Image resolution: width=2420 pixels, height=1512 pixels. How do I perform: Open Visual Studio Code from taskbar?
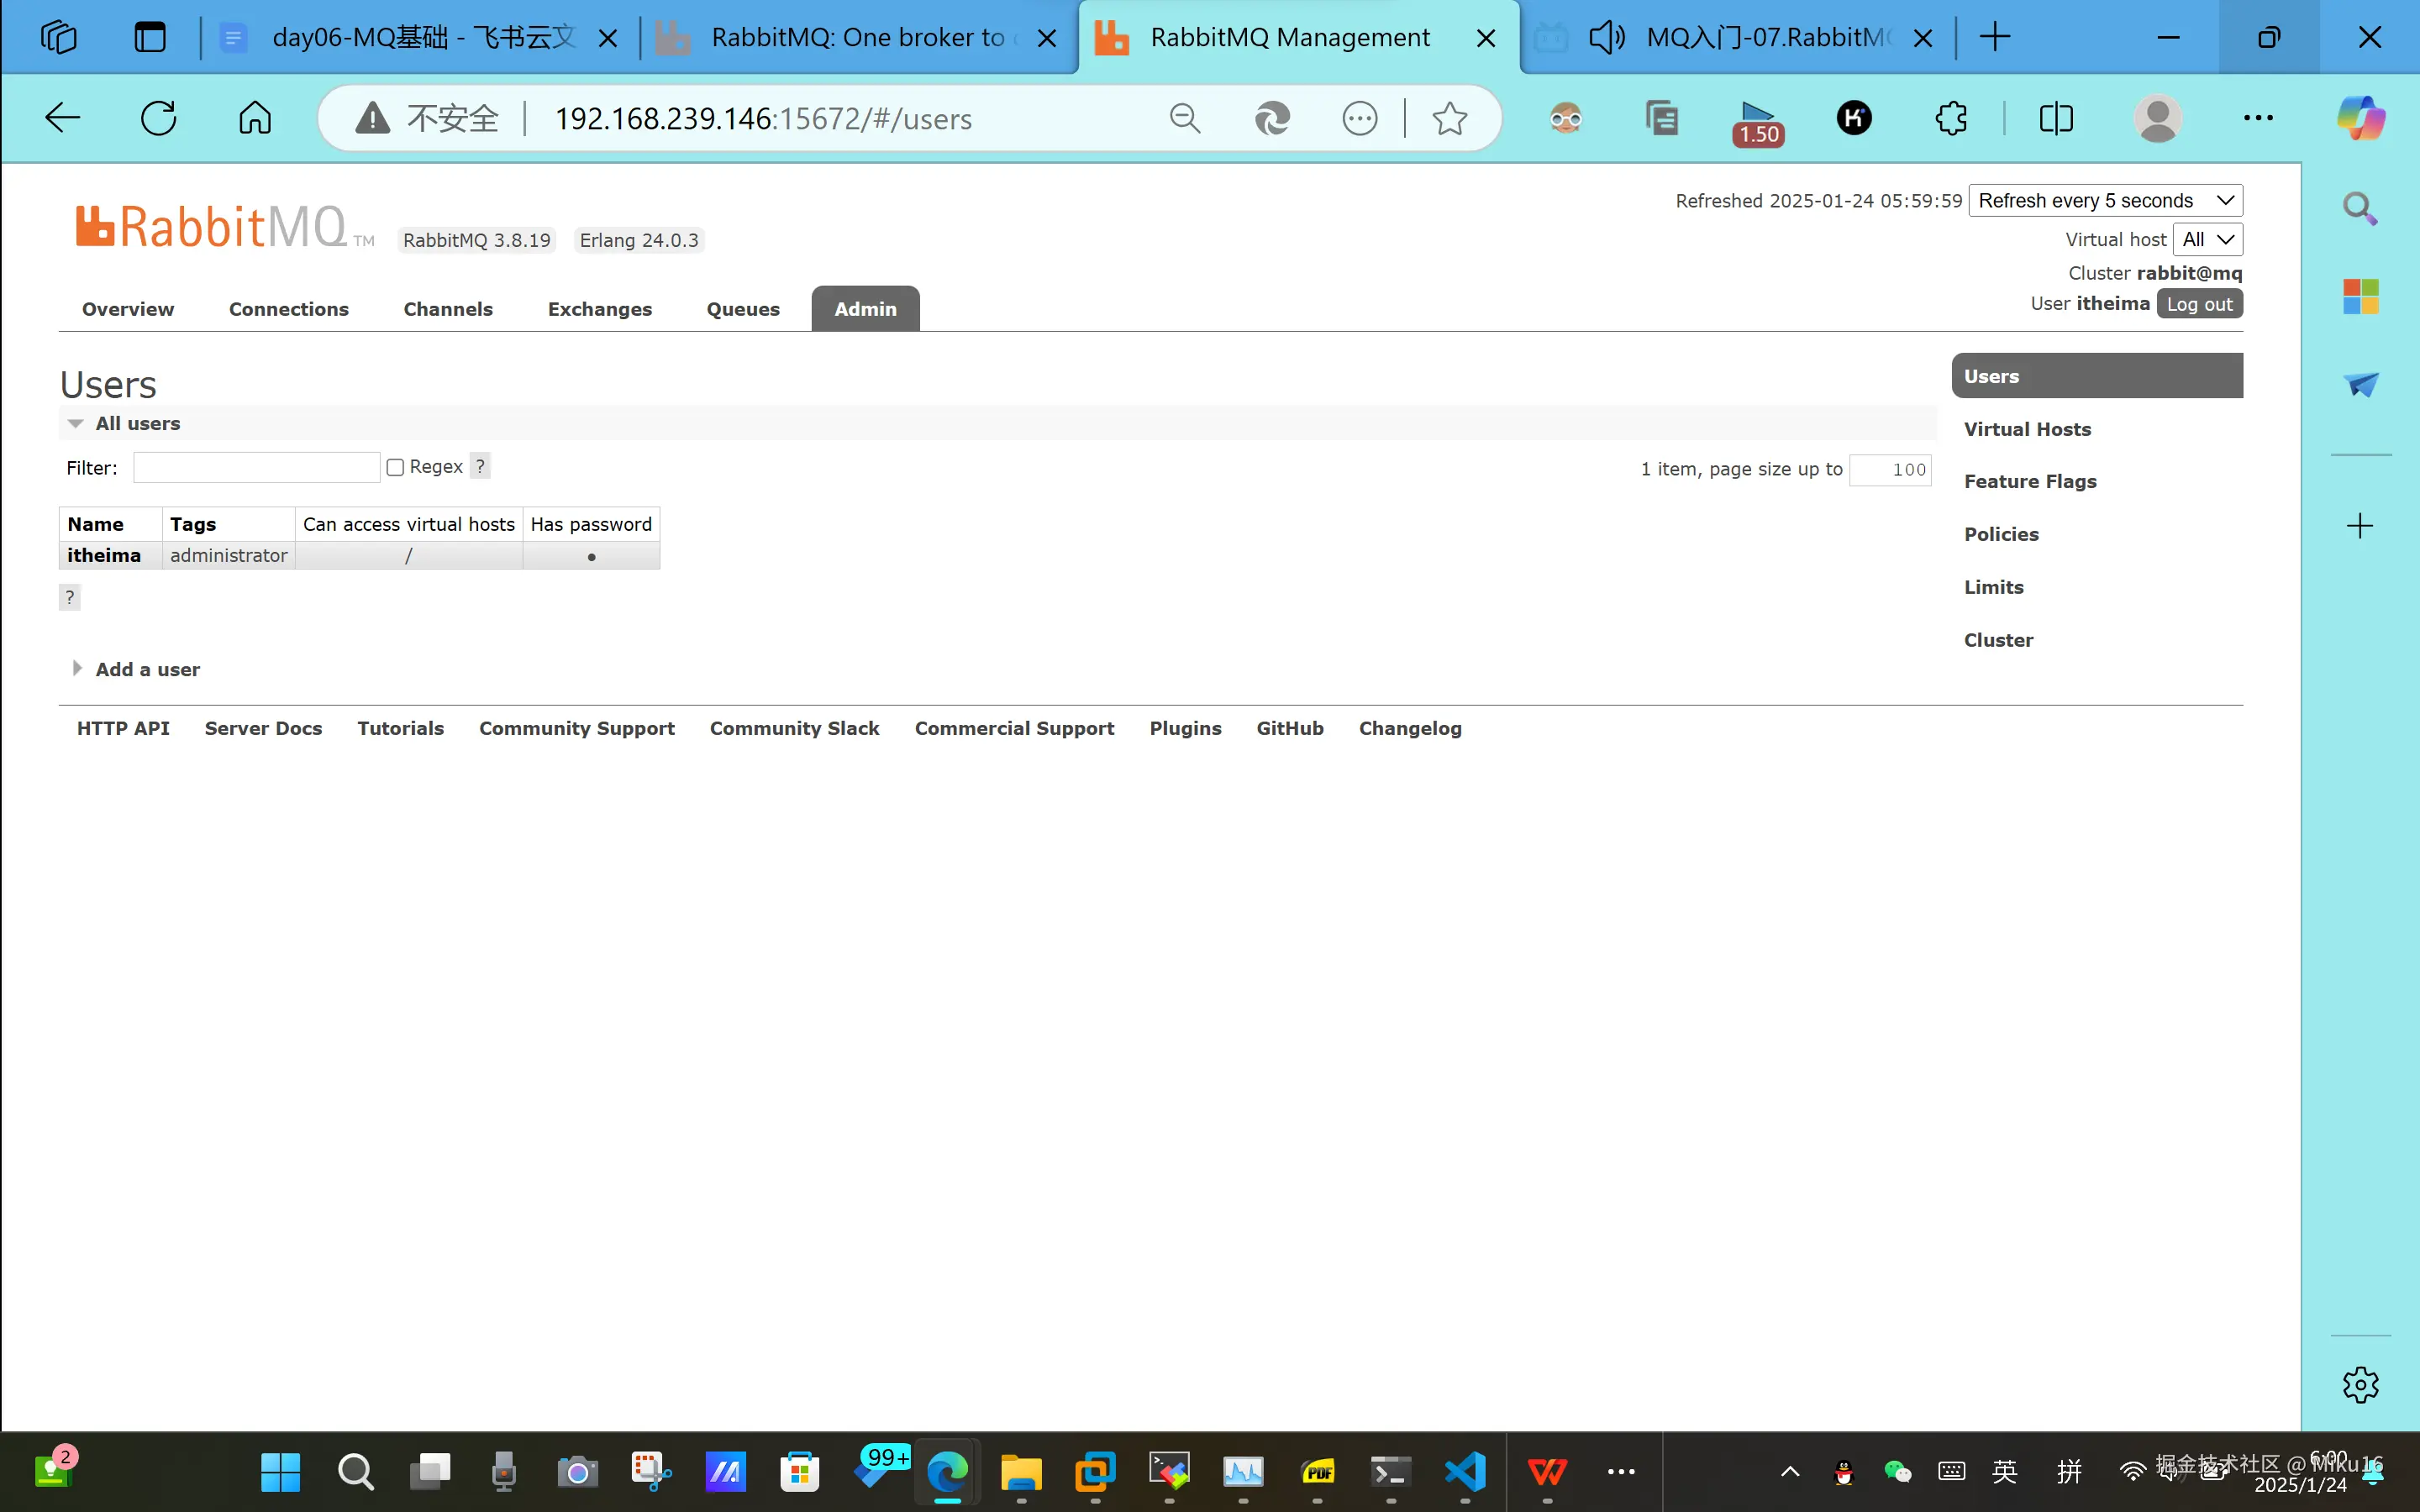[1465, 1471]
